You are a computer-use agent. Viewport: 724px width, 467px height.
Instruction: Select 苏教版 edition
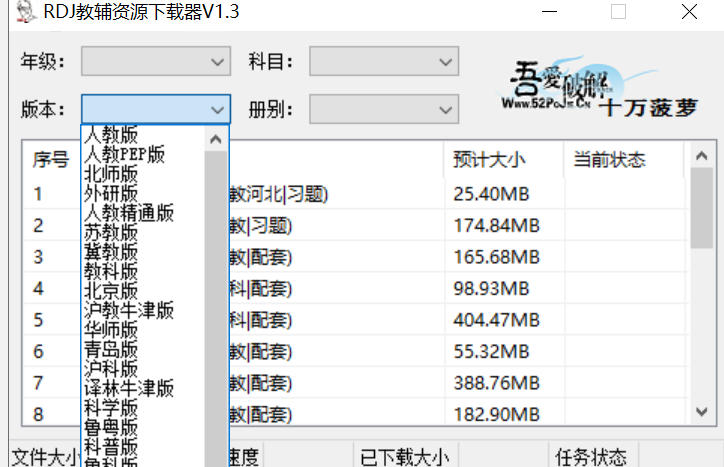point(111,232)
